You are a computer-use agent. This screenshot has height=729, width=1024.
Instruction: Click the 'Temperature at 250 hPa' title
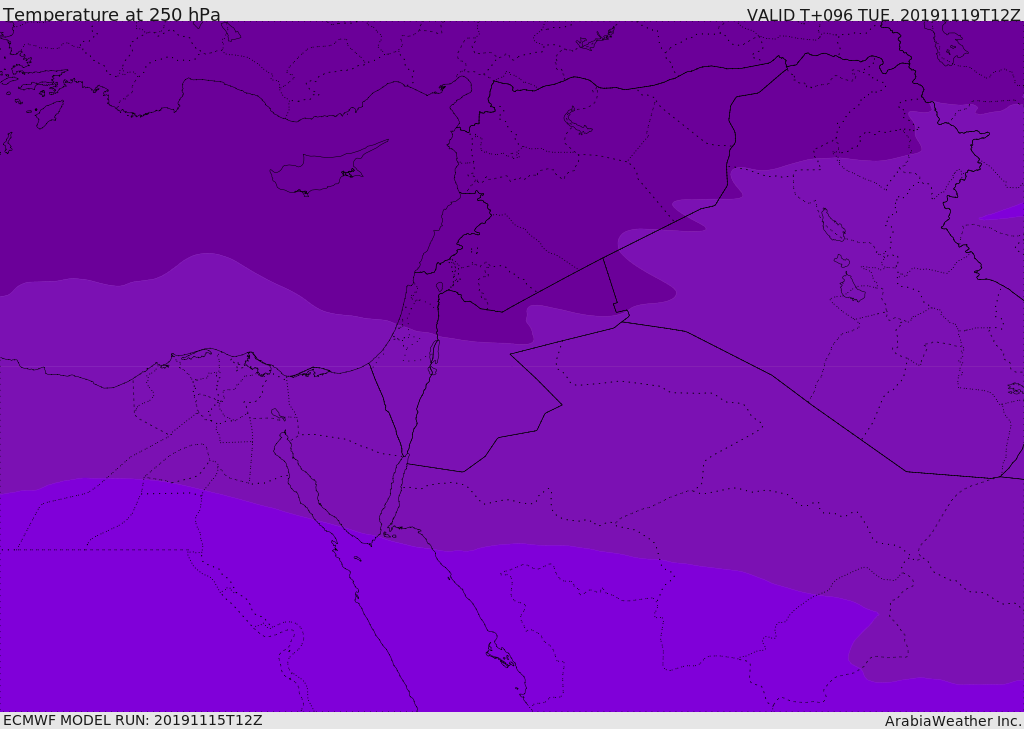[112, 14]
